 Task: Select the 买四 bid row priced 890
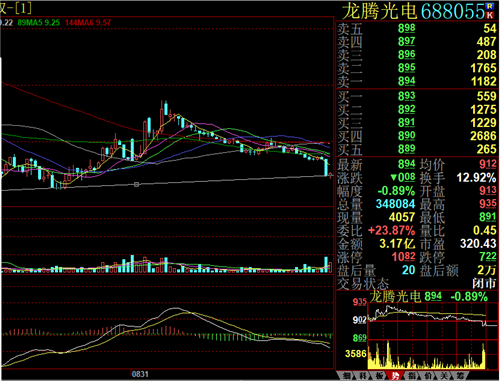tap(417, 136)
